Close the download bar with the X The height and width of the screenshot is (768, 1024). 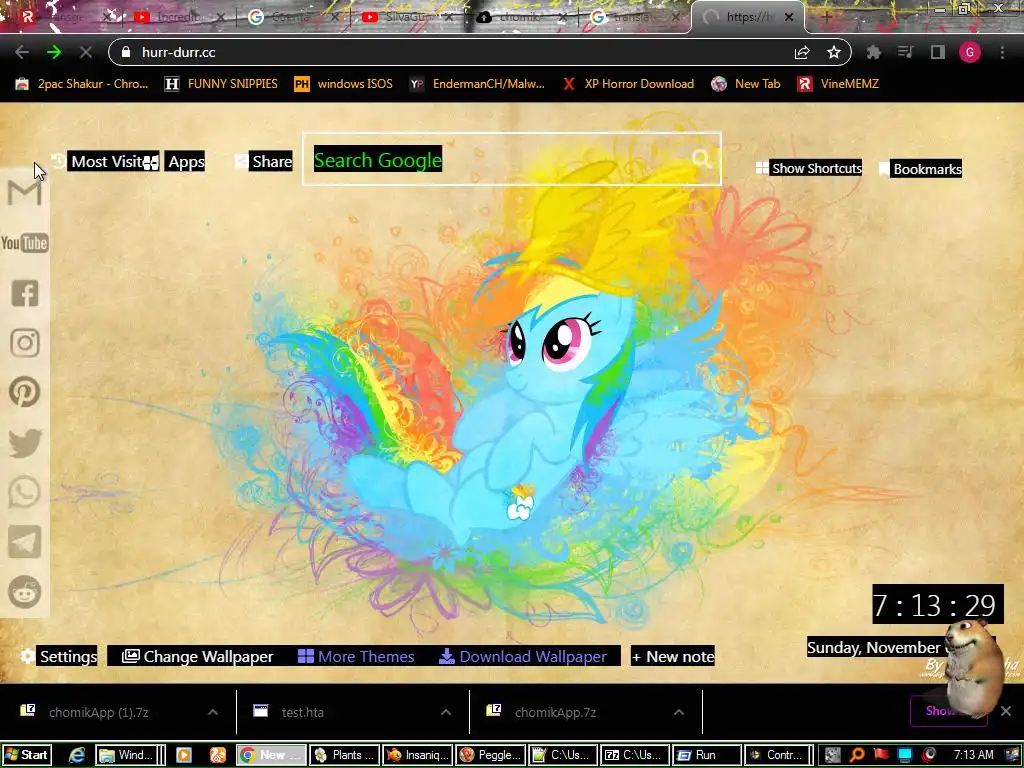click(1006, 711)
